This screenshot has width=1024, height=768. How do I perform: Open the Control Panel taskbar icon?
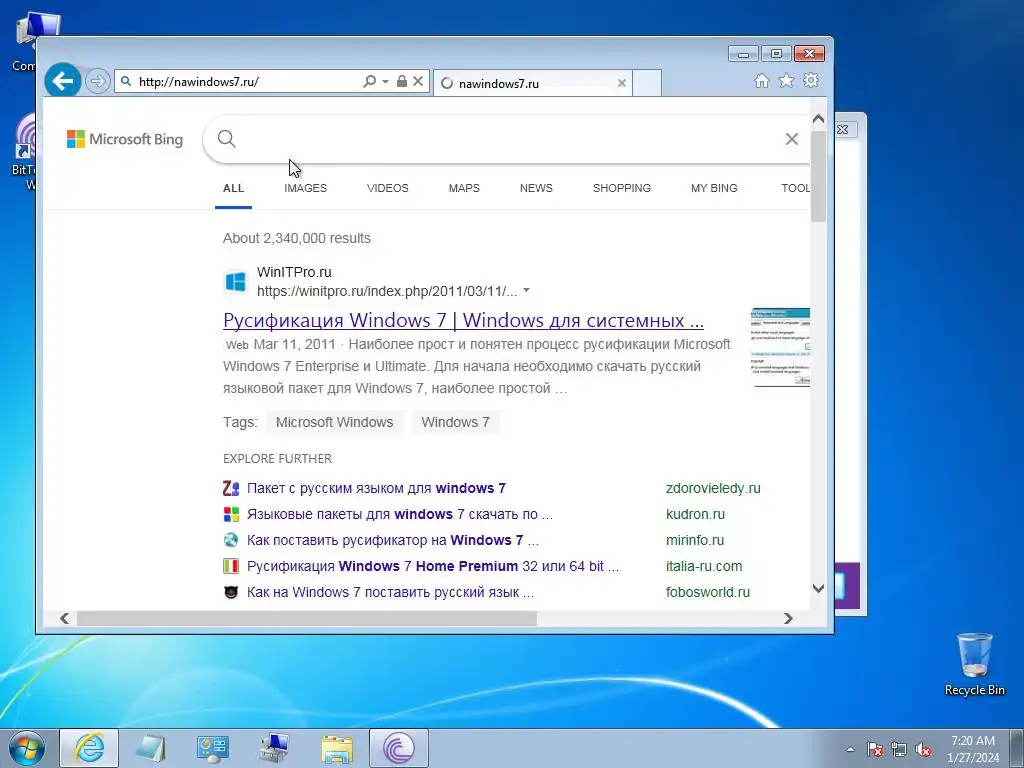pyautogui.click(x=212, y=748)
